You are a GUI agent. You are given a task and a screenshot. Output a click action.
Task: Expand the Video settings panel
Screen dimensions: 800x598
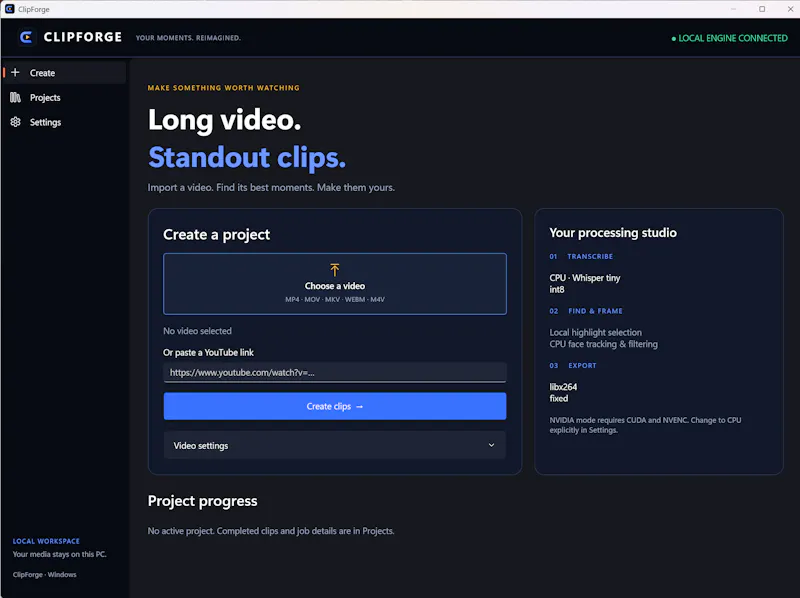click(335, 445)
